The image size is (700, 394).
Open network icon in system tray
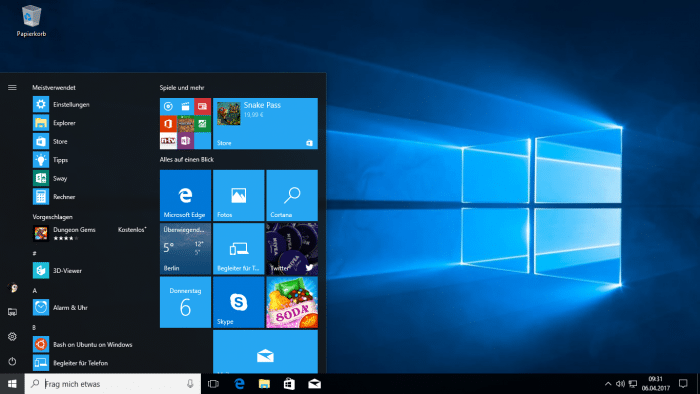coord(633,384)
